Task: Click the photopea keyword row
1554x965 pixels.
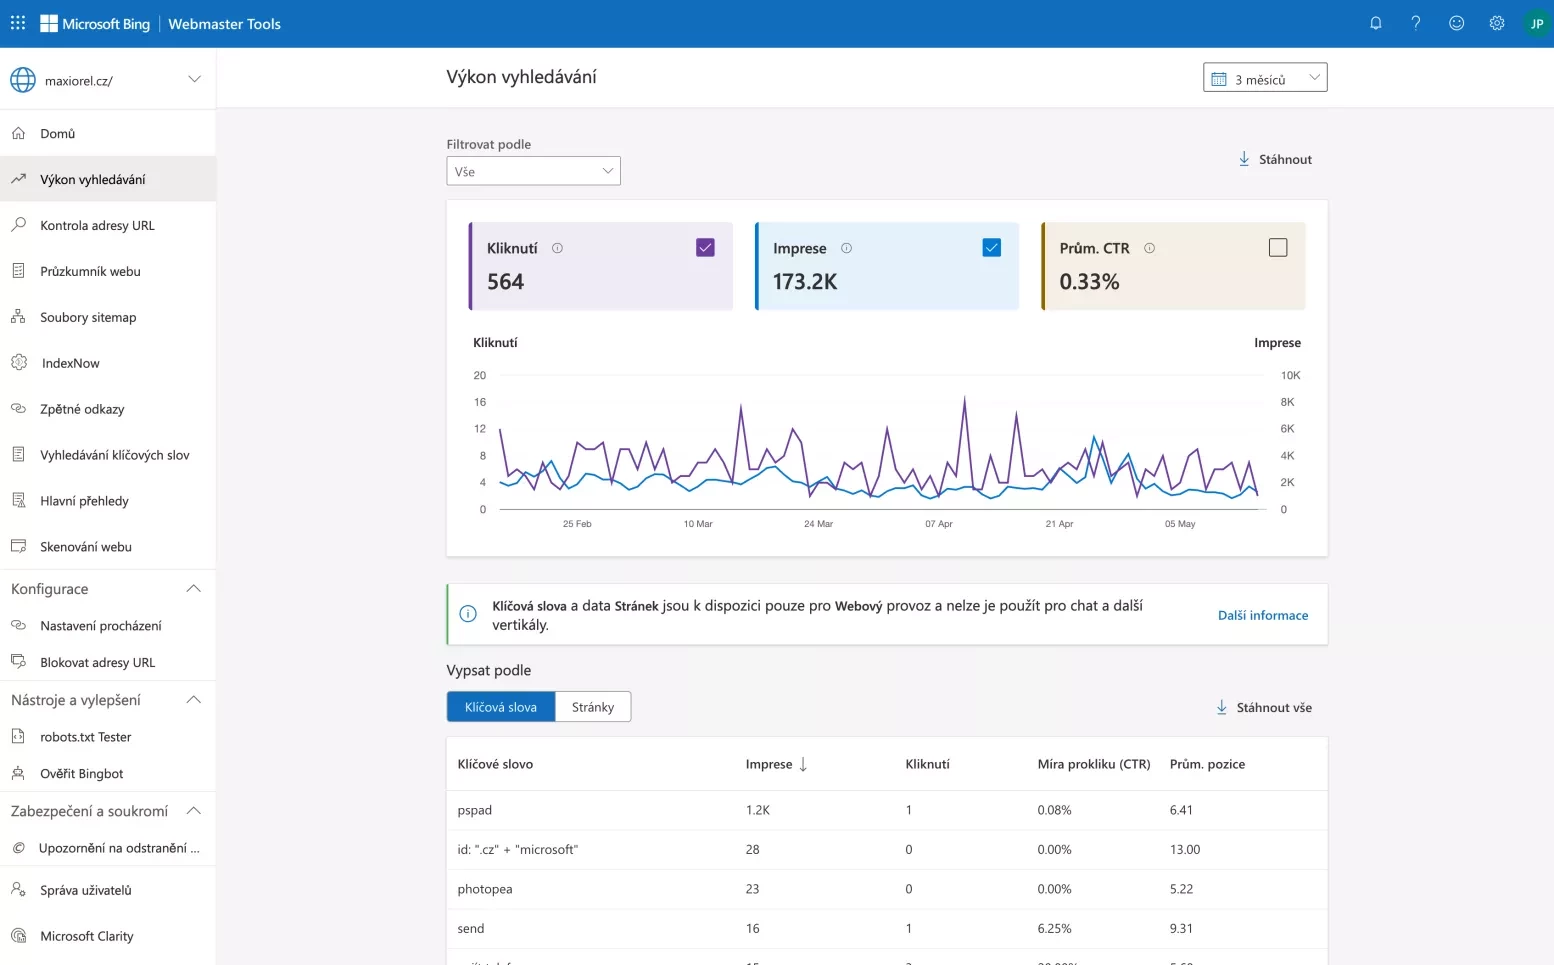Action: pos(887,888)
